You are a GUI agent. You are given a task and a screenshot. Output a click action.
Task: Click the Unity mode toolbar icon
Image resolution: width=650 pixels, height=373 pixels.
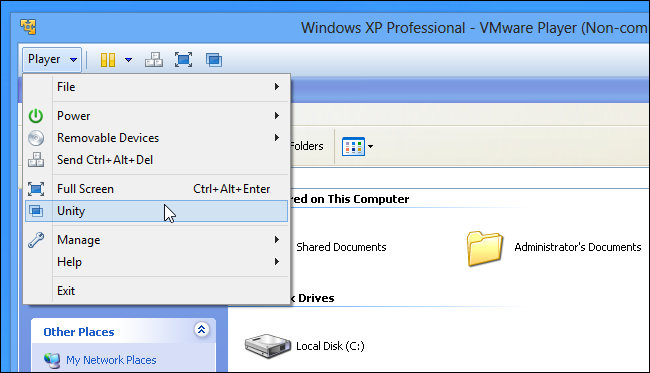214,60
